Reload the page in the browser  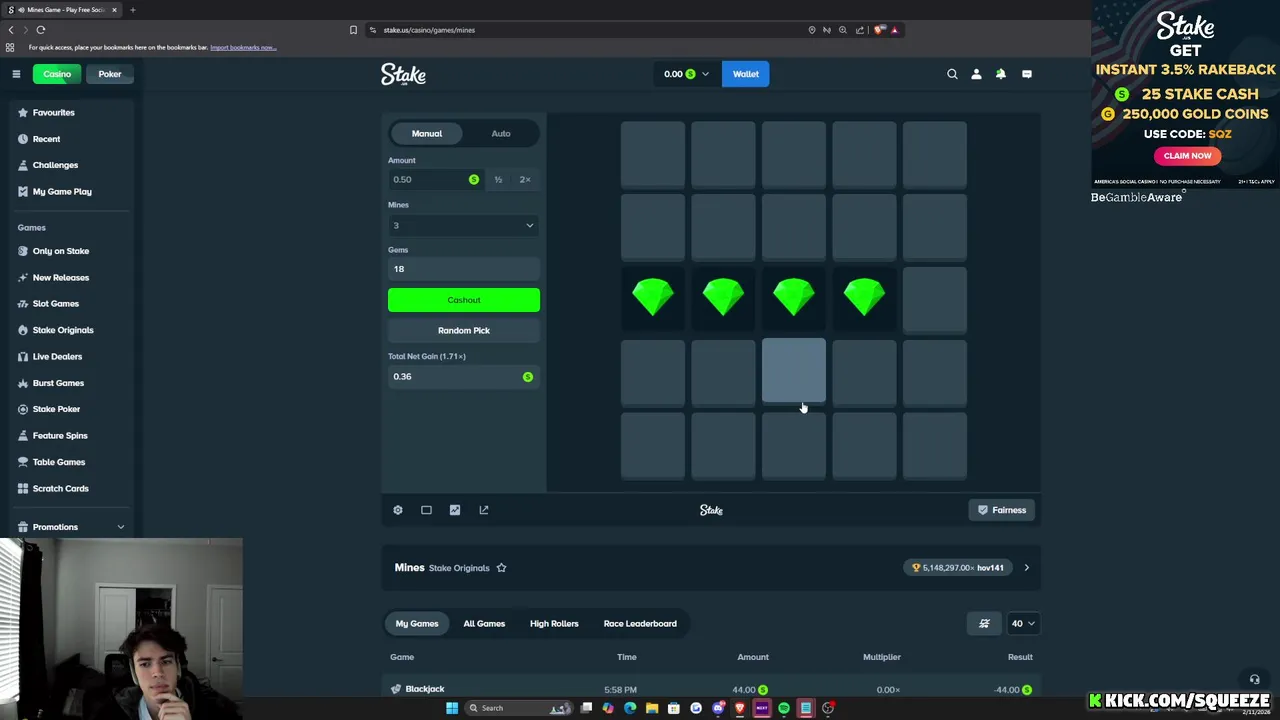tap(41, 30)
